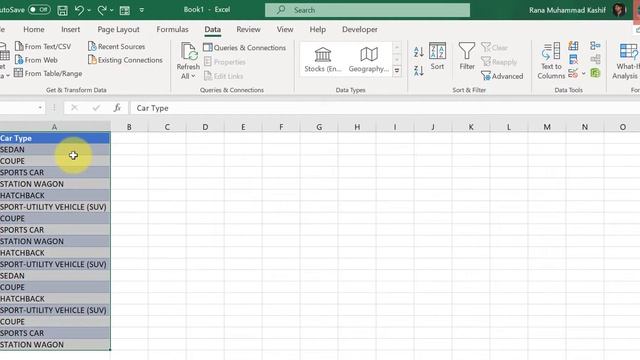Switch to the Page Layout tab
640x360 pixels.
(118, 29)
